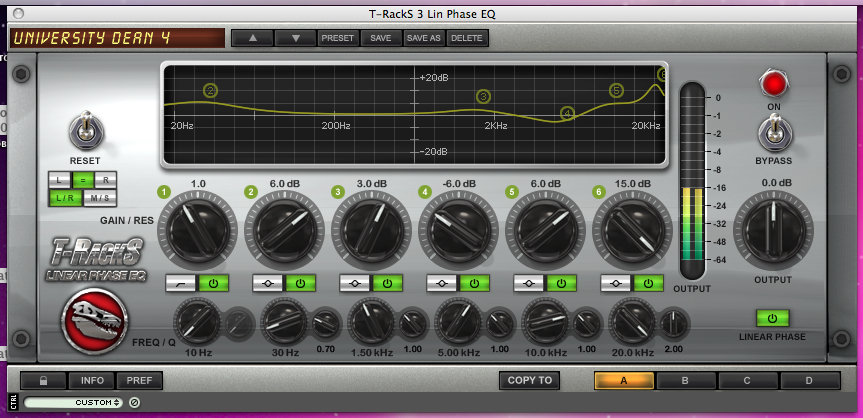Image resolution: width=863 pixels, height=418 pixels.
Task: Toggle band 4 power button
Action: 474,284
